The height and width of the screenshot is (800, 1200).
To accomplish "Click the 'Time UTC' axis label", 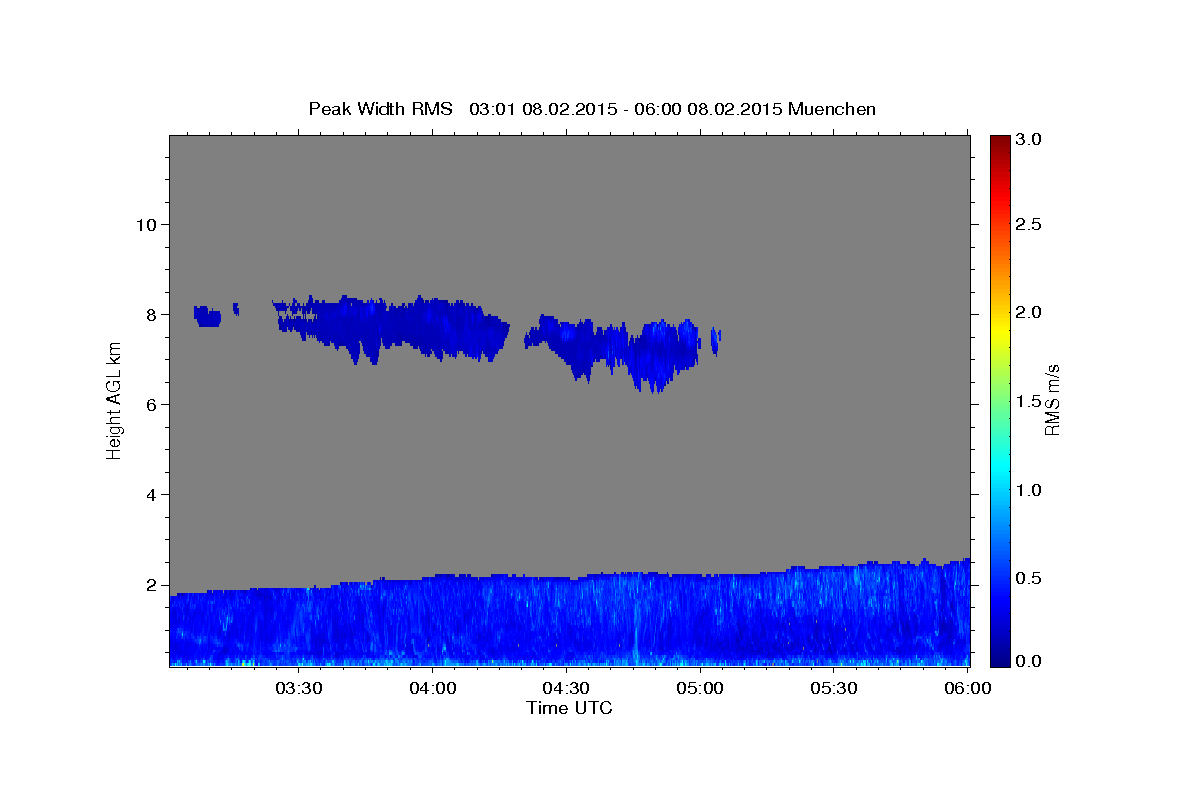I will (x=569, y=708).
